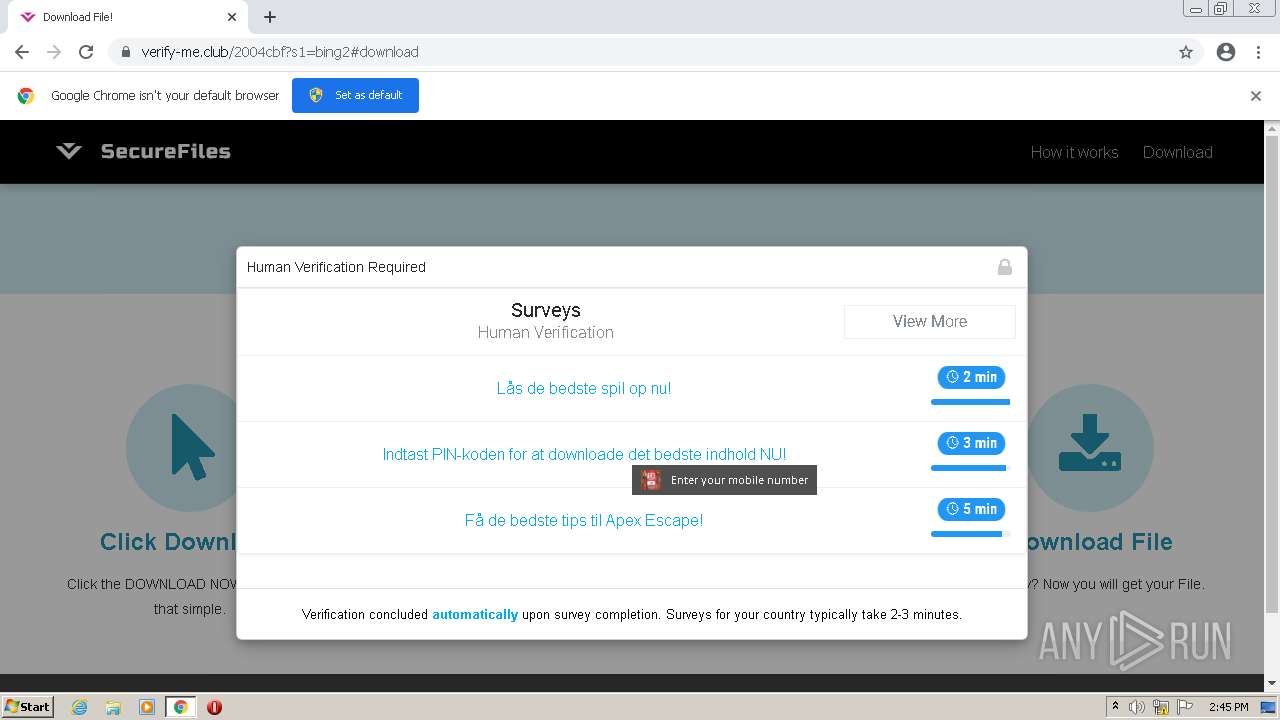Open How it works menu link
Screen dimensions: 1280x720
1074,152
